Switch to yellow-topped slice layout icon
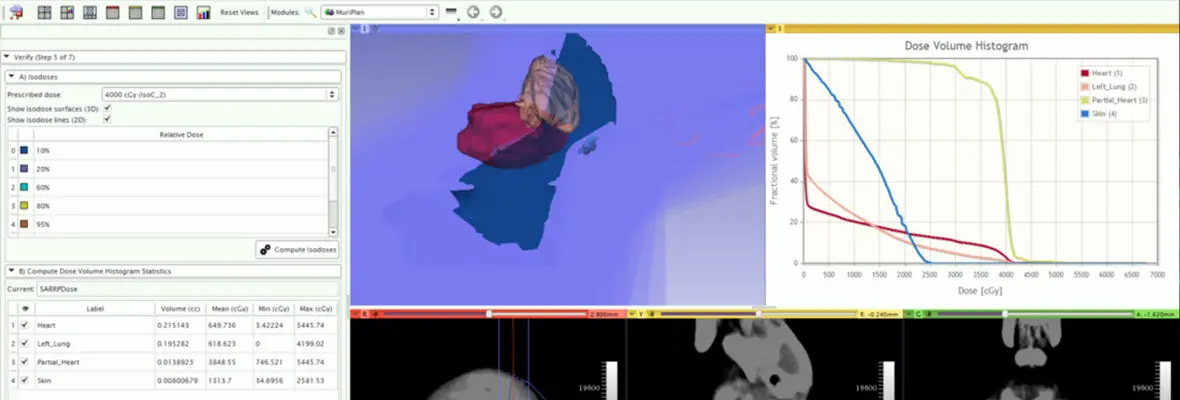Viewport: 1180px width, 400px height. [x=135, y=12]
